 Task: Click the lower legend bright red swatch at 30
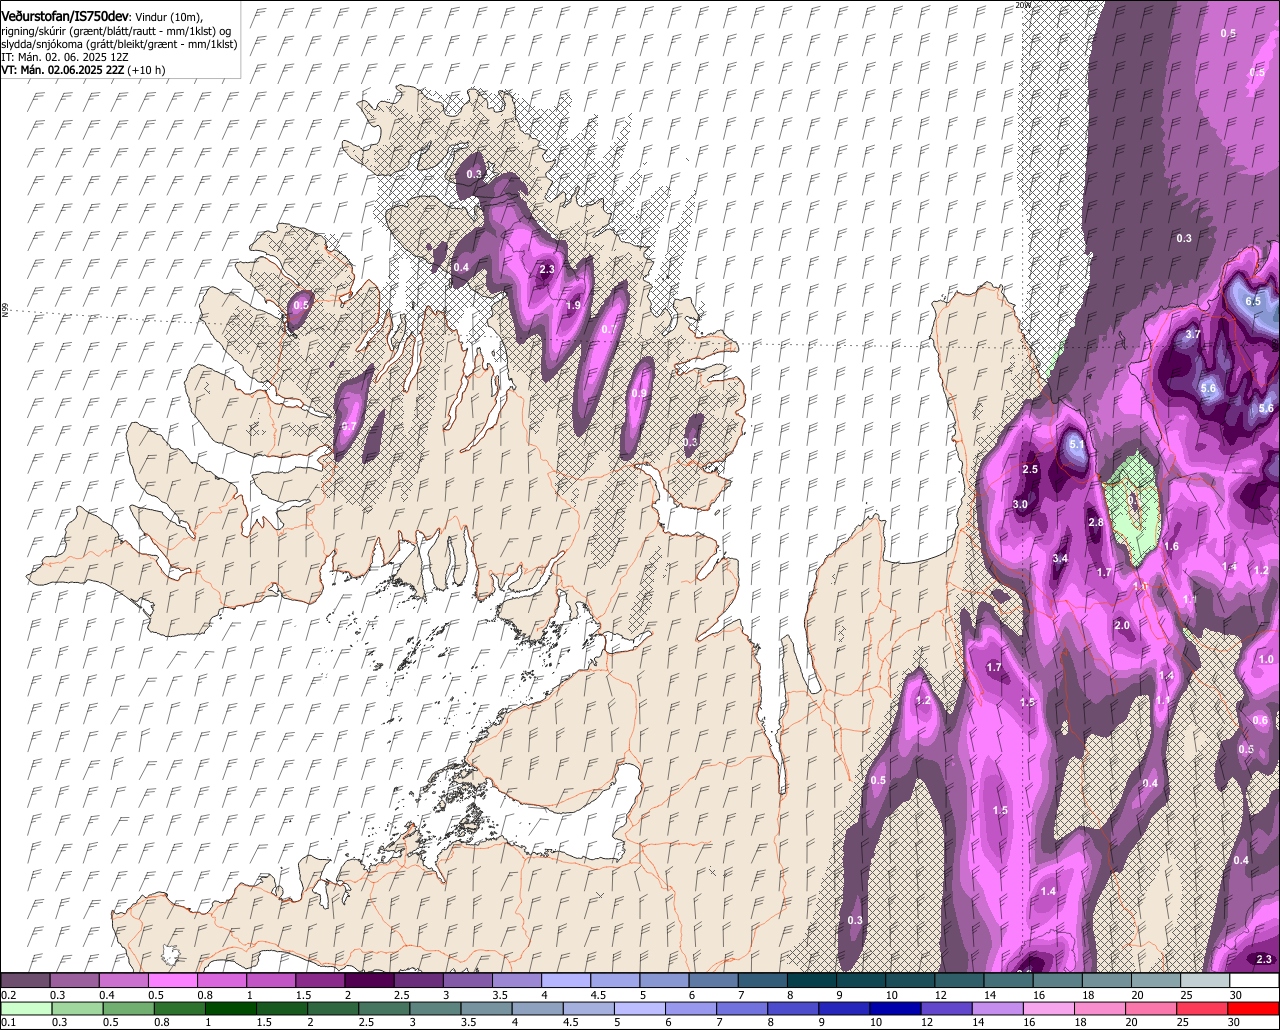point(1255,1009)
